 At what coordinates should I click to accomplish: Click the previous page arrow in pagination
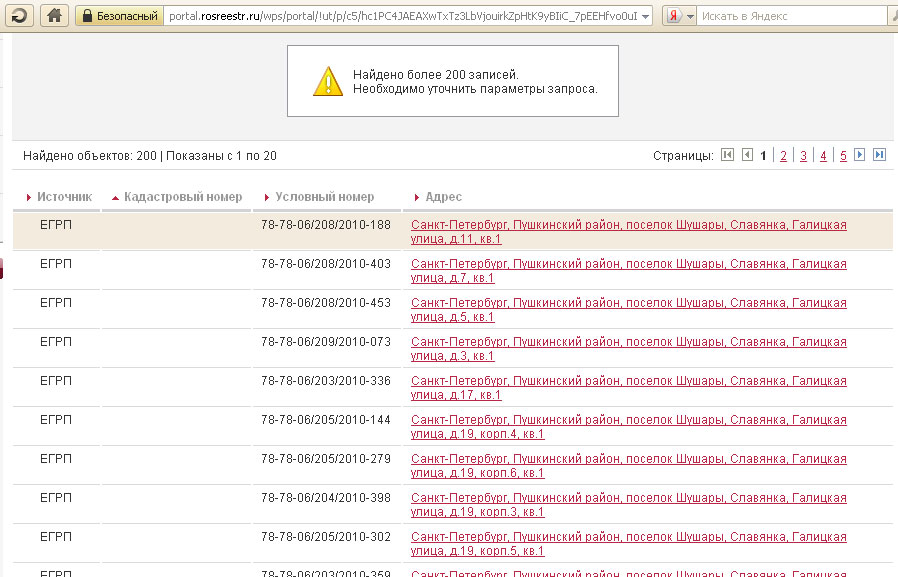[746, 155]
